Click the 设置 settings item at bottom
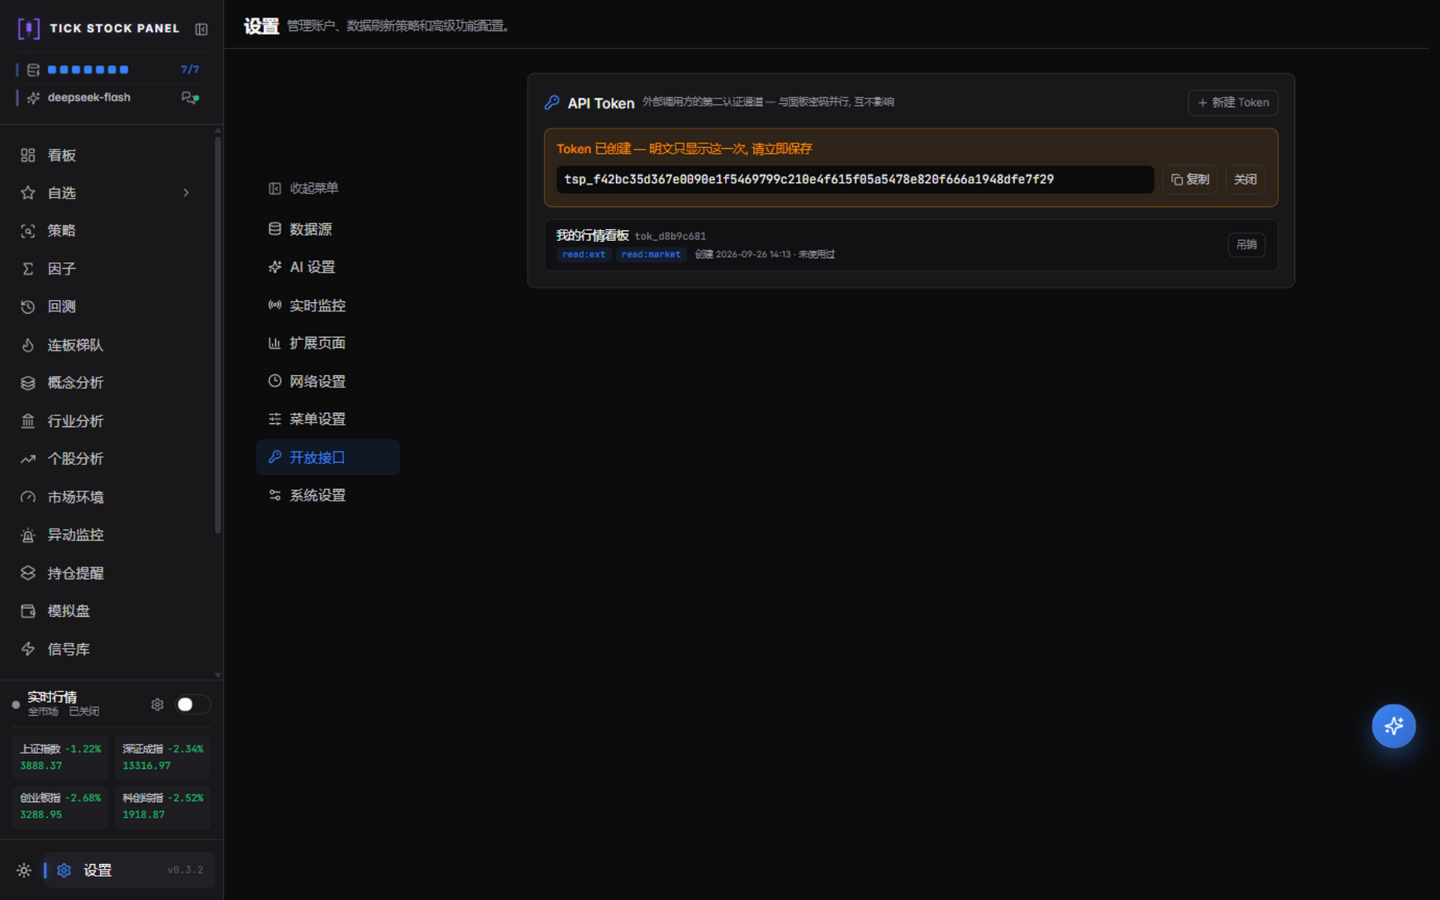The height and width of the screenshot is (900, 1440). pyautogui.click(x=129, y=871)
